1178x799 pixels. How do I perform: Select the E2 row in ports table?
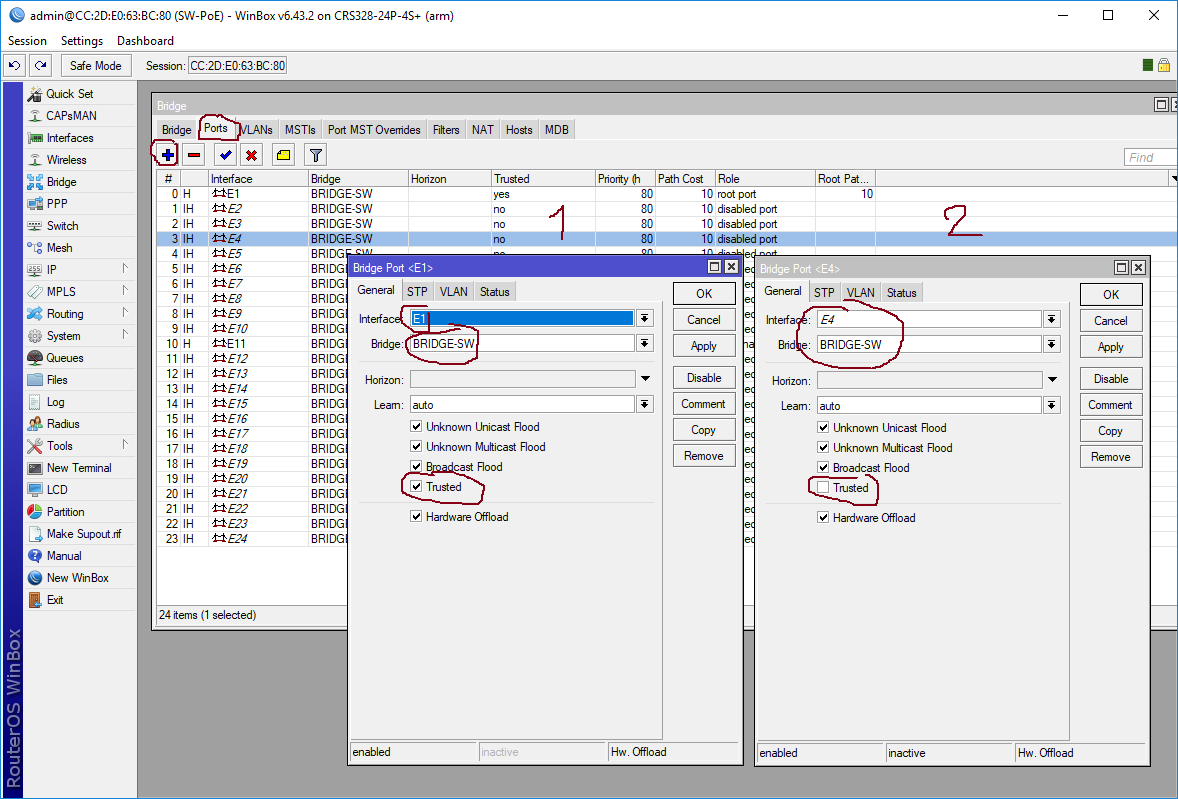coord(666,209)
